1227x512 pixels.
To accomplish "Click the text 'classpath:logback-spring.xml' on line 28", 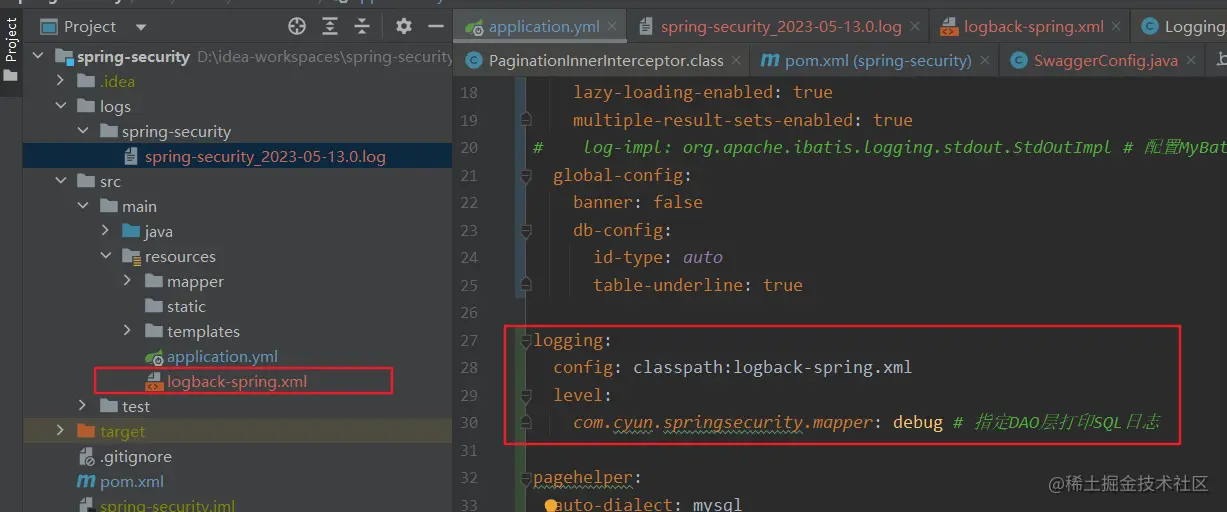I will (772, 367).
